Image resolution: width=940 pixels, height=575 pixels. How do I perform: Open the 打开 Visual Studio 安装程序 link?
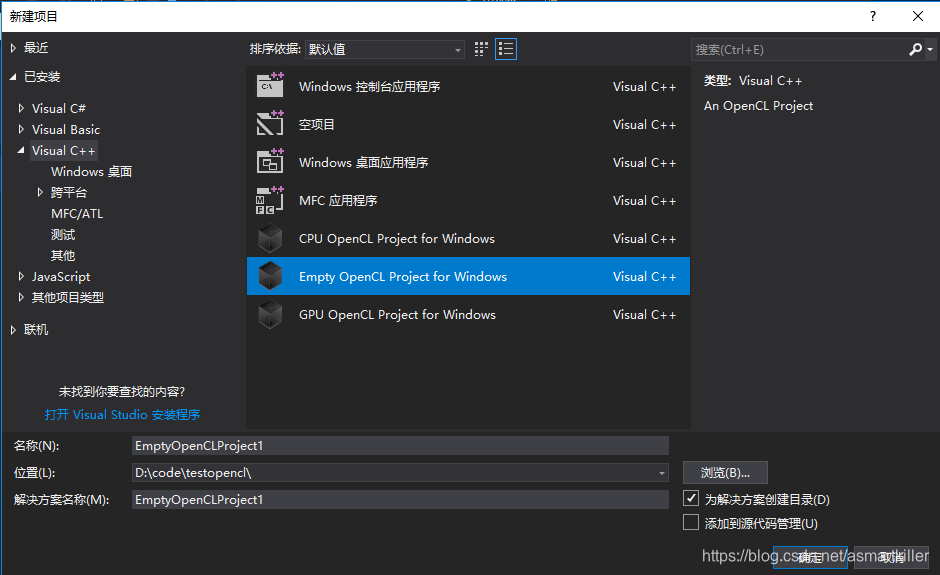click(122, 414)
